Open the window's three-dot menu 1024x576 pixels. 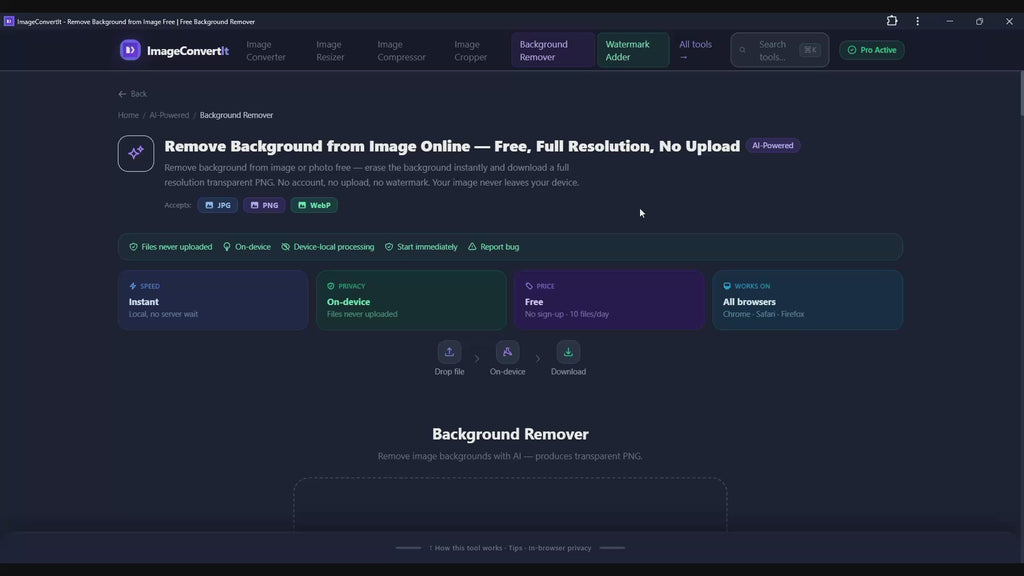point(918,21)
